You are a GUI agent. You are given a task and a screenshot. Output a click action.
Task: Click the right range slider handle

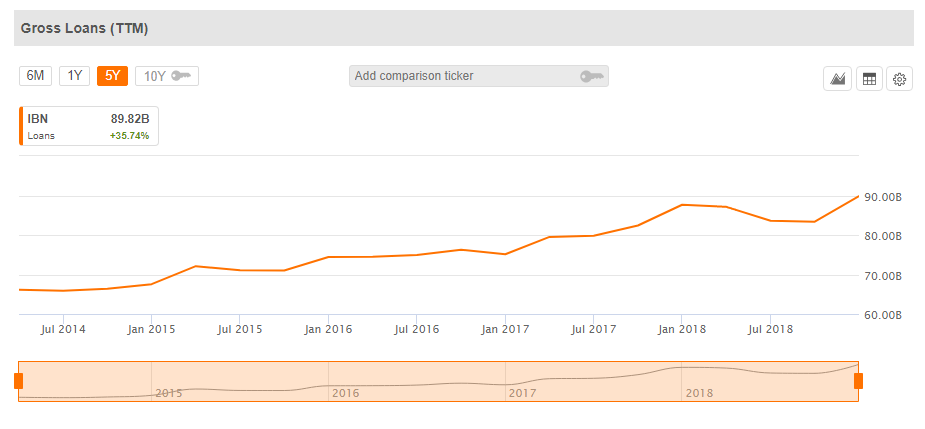pyautogui.click(x=858, y=381)
